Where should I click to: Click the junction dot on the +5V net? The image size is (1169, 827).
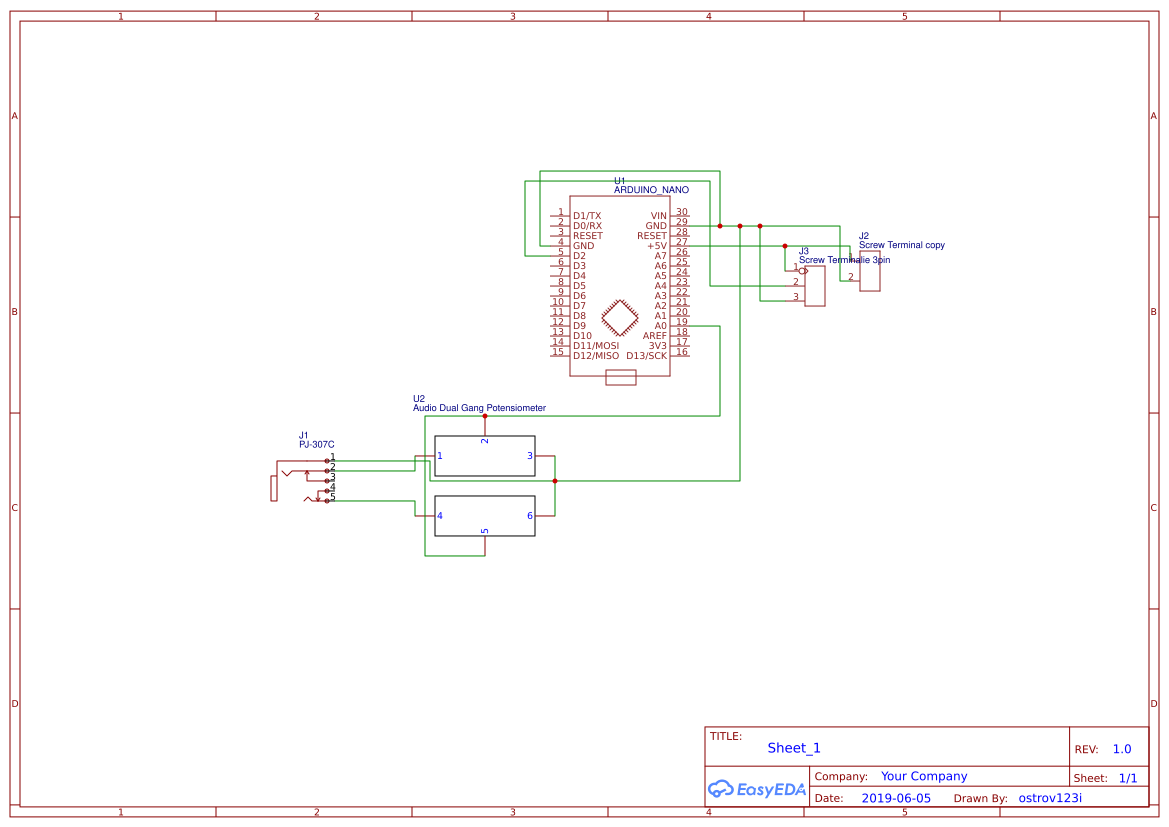coord(785,246)
